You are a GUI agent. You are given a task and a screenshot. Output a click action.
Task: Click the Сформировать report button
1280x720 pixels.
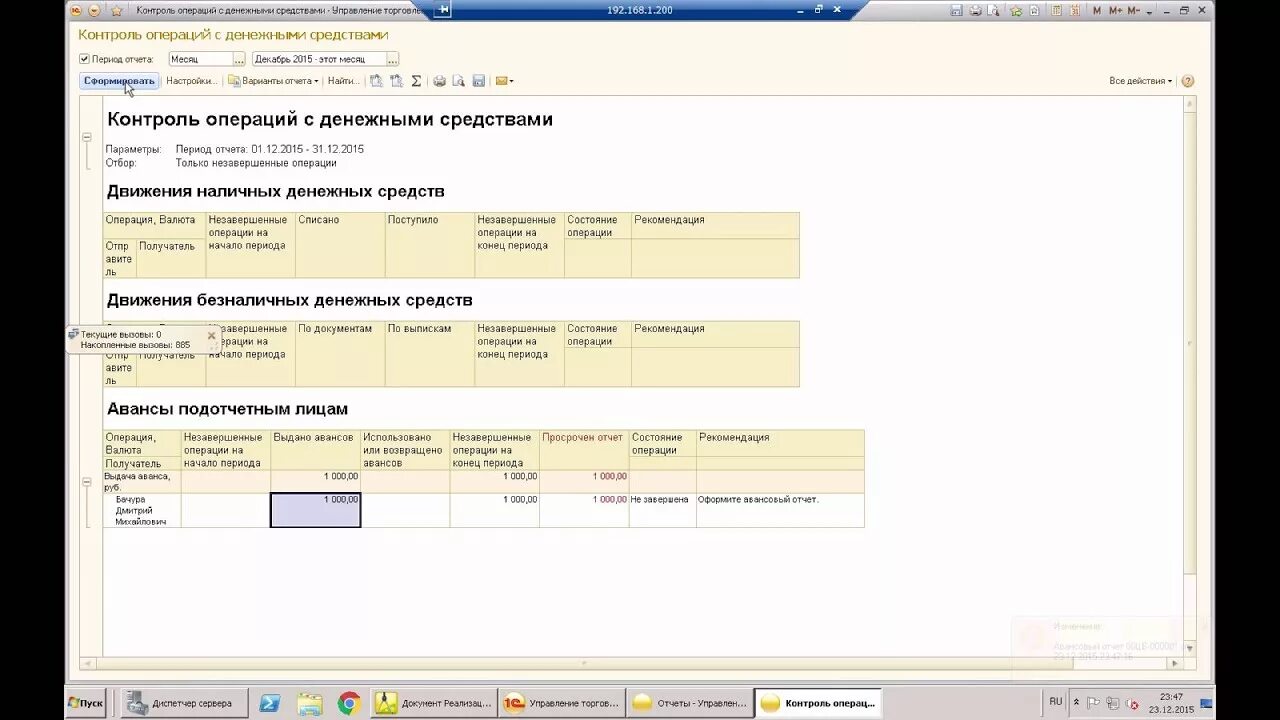point(119,81)
